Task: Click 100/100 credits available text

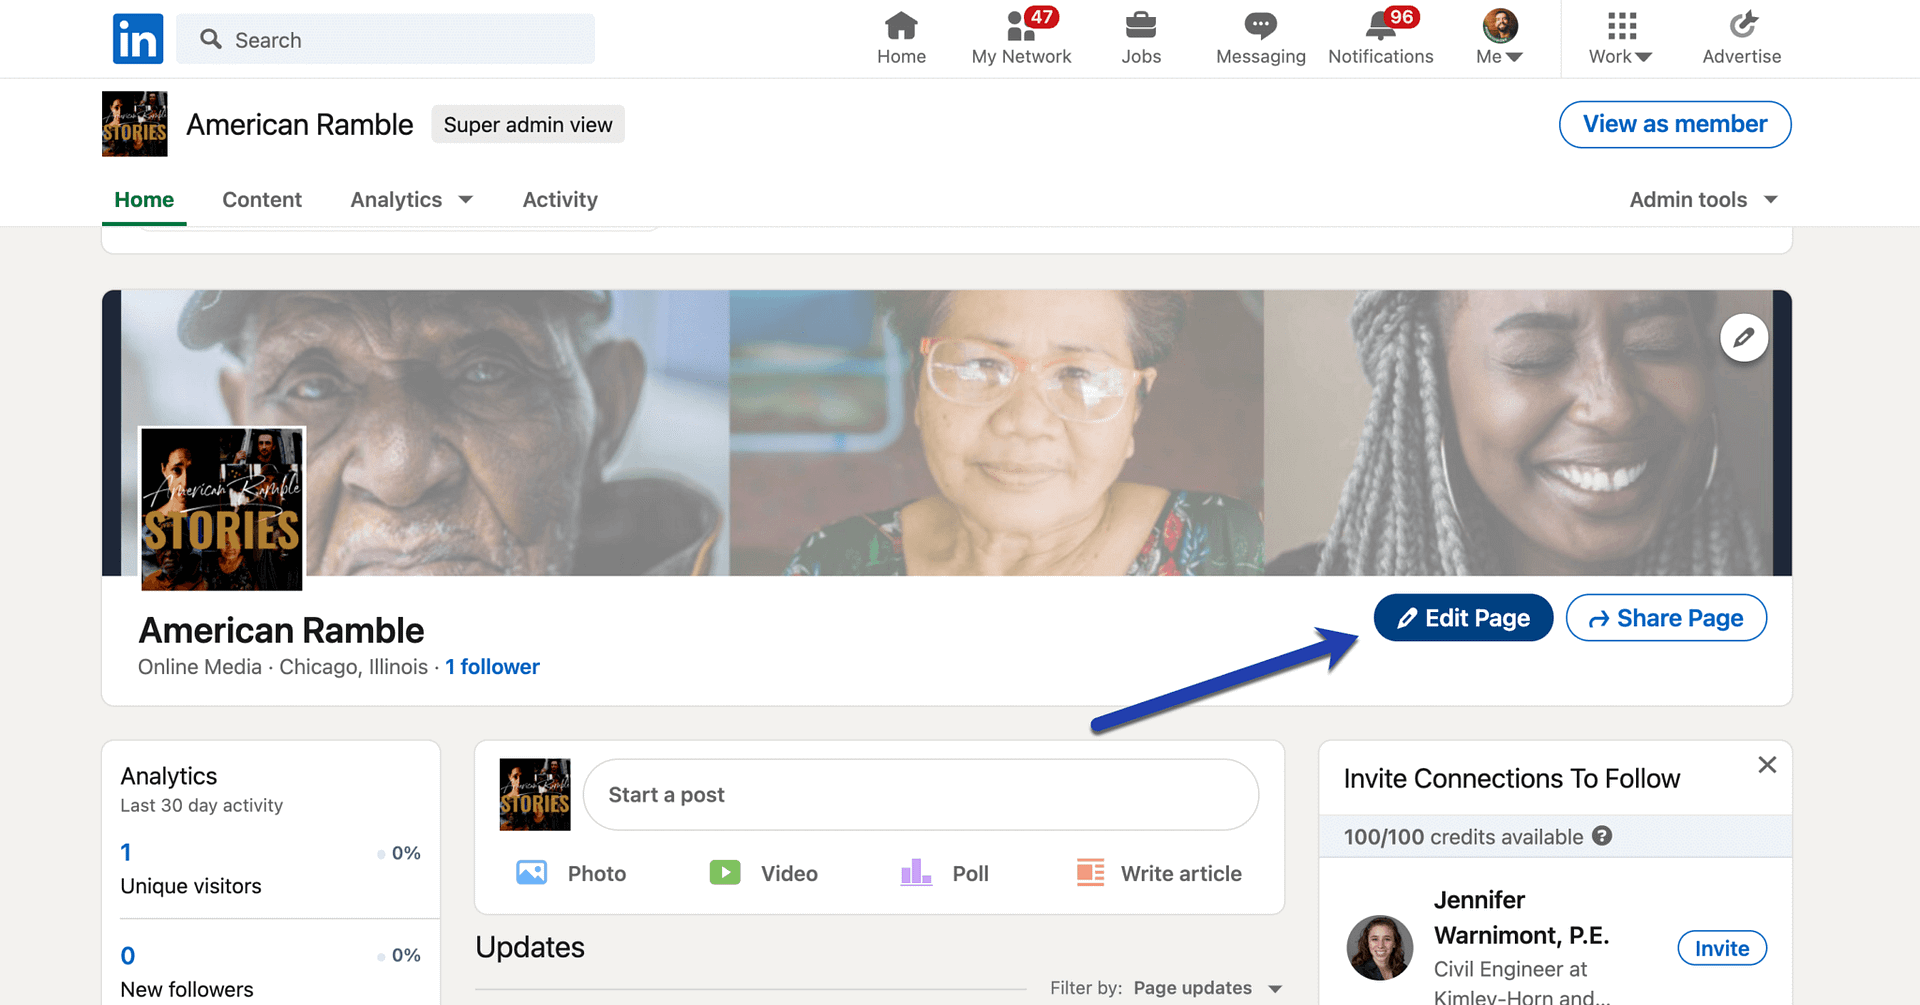Action: (1463, 837)
